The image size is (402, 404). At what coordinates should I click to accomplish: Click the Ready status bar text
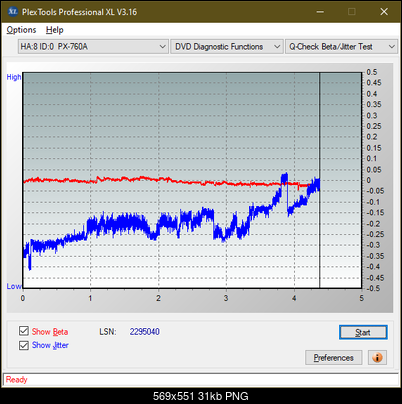[16, 380]
